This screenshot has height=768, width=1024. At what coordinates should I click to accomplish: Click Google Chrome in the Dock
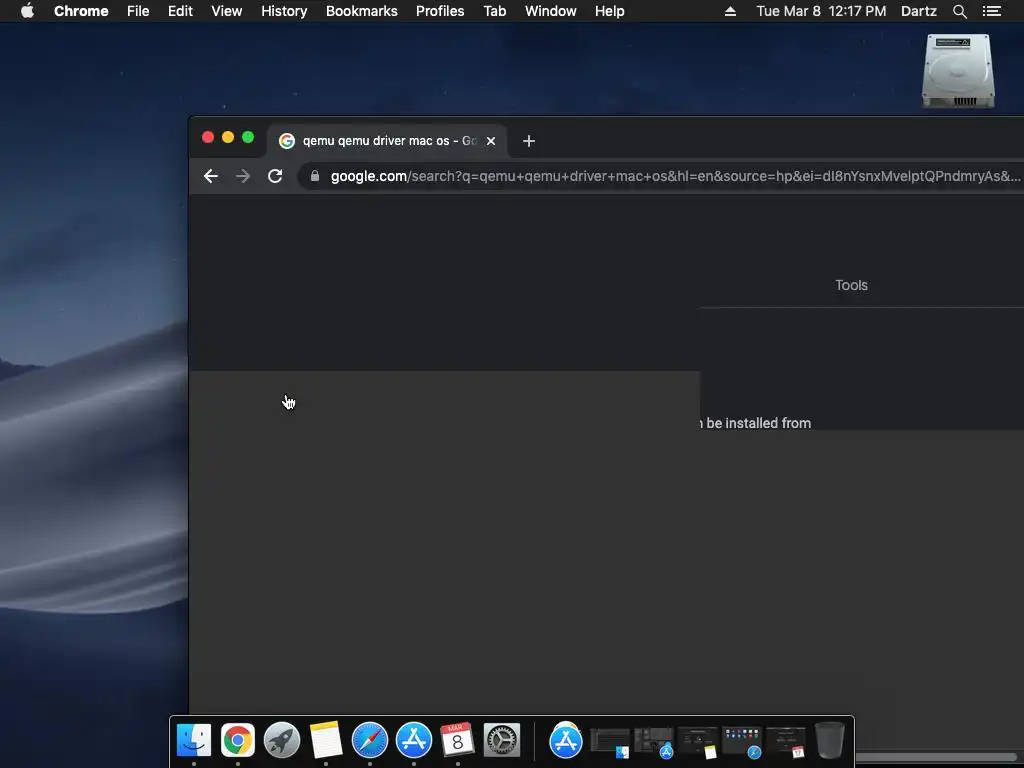(238, 740)
